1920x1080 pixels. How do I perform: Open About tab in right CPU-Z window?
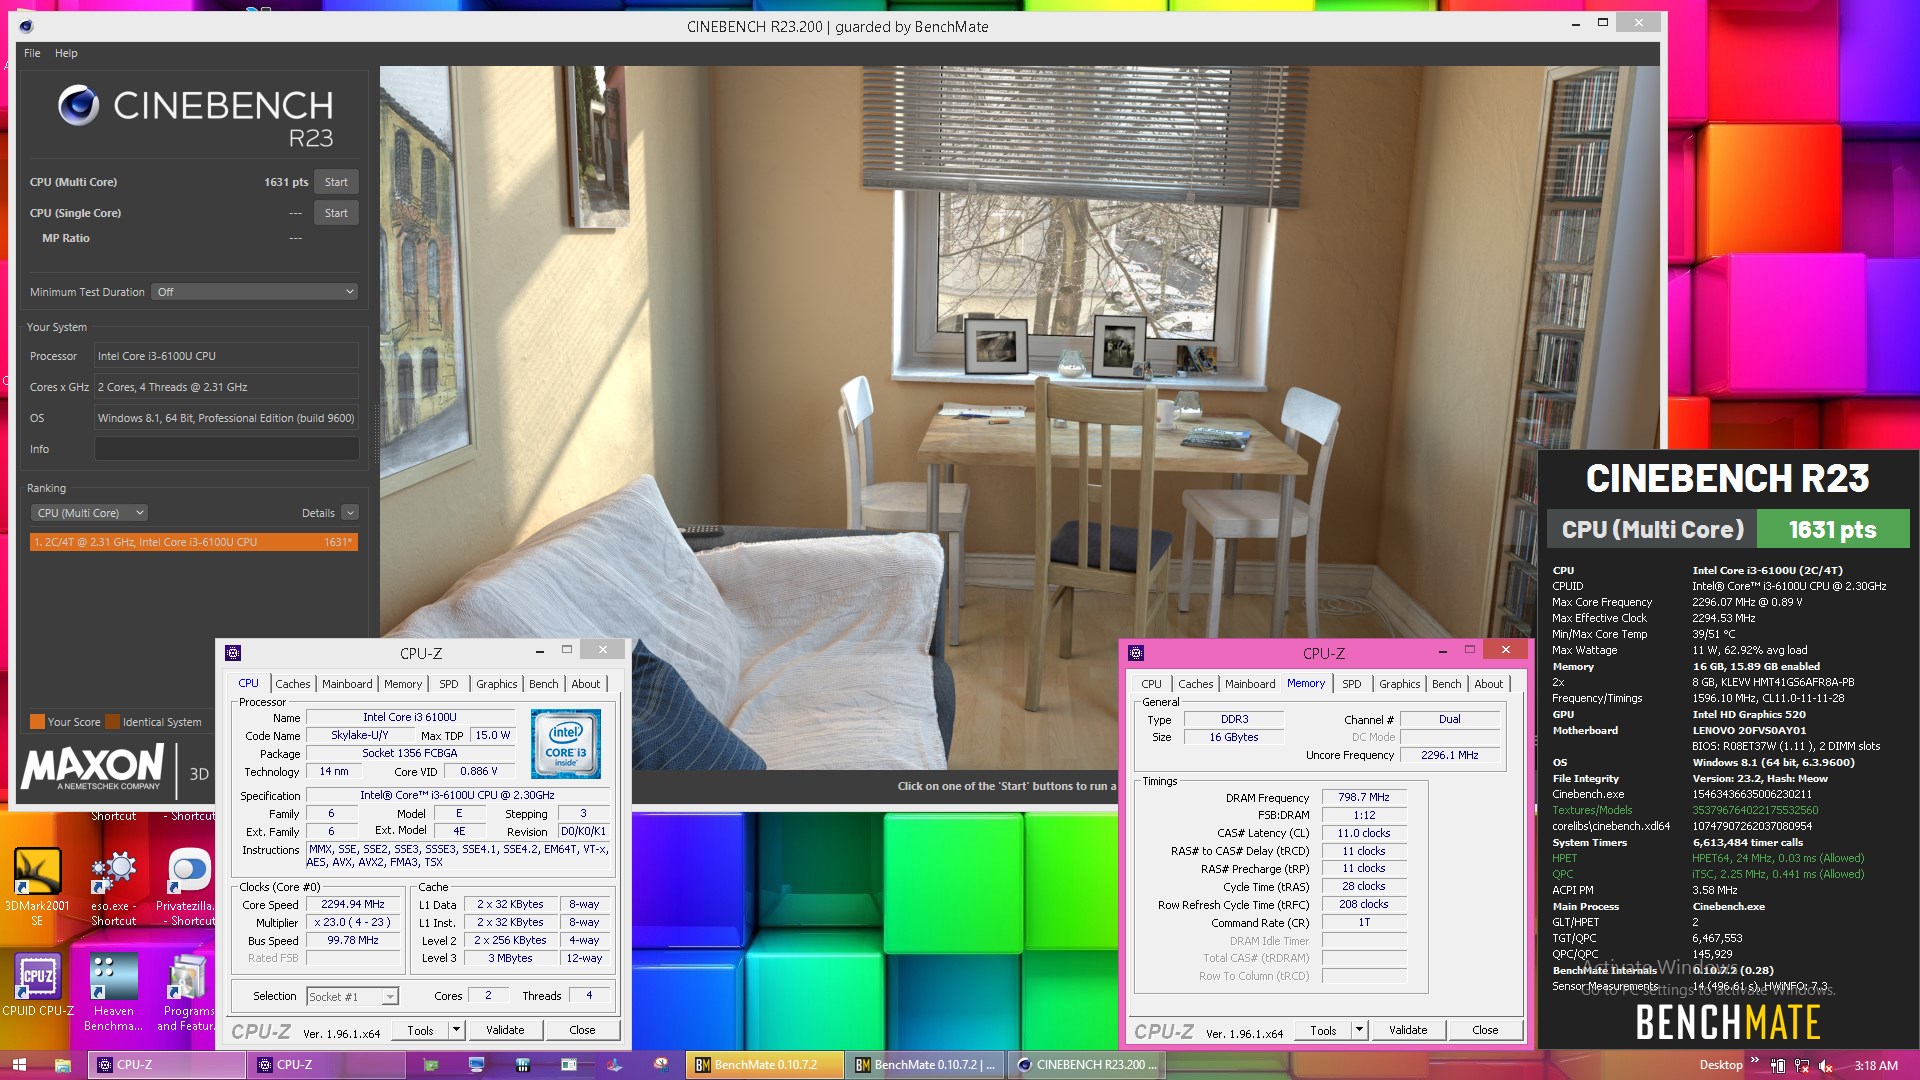pos(1489,684)
